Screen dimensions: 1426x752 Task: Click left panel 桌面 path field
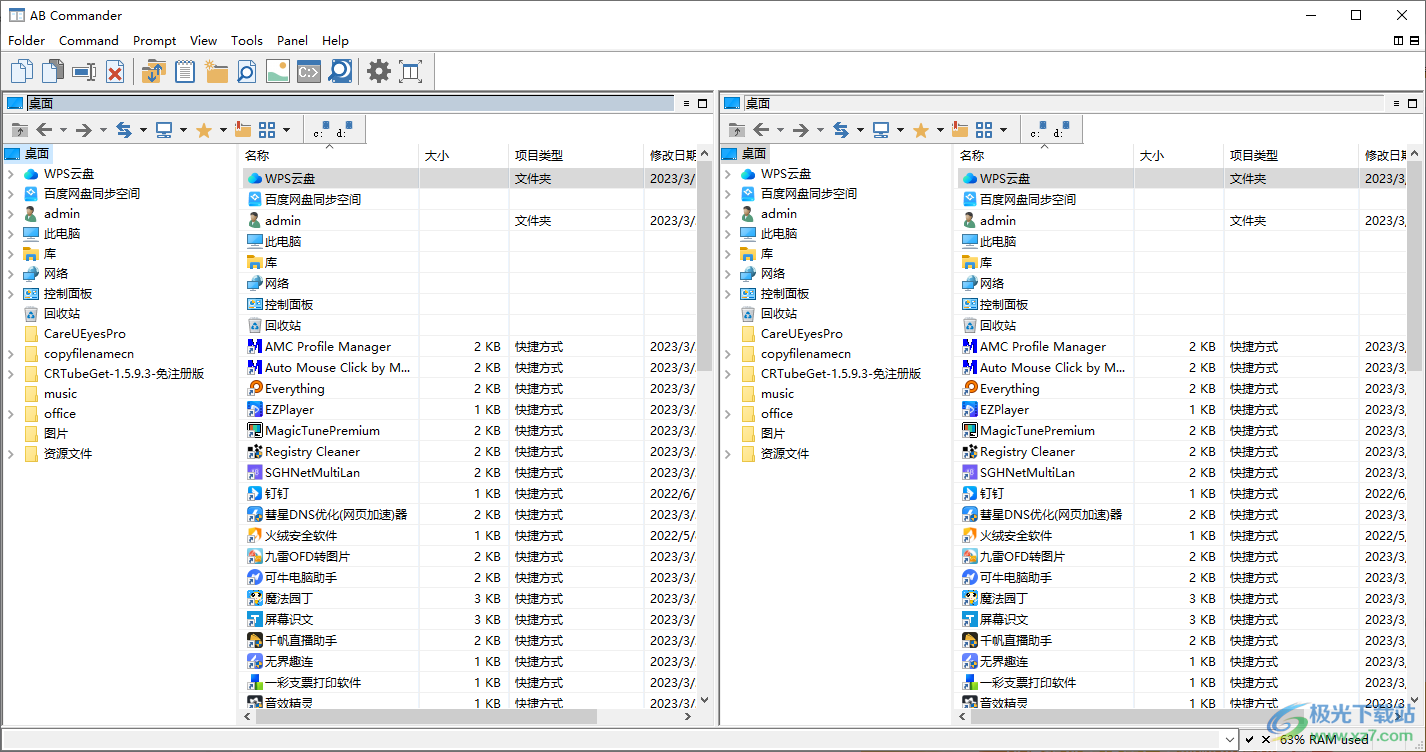350,103
